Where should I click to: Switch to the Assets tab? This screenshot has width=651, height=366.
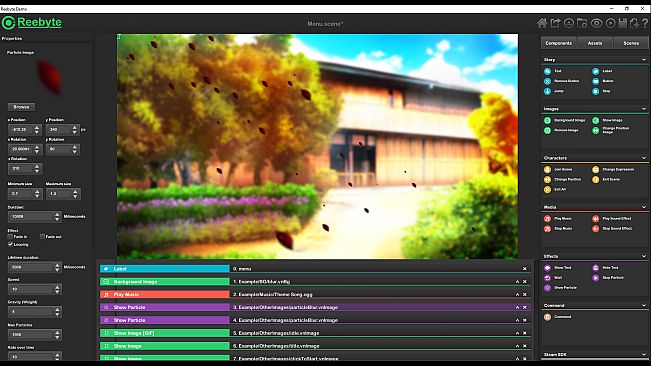click(595, 43)
